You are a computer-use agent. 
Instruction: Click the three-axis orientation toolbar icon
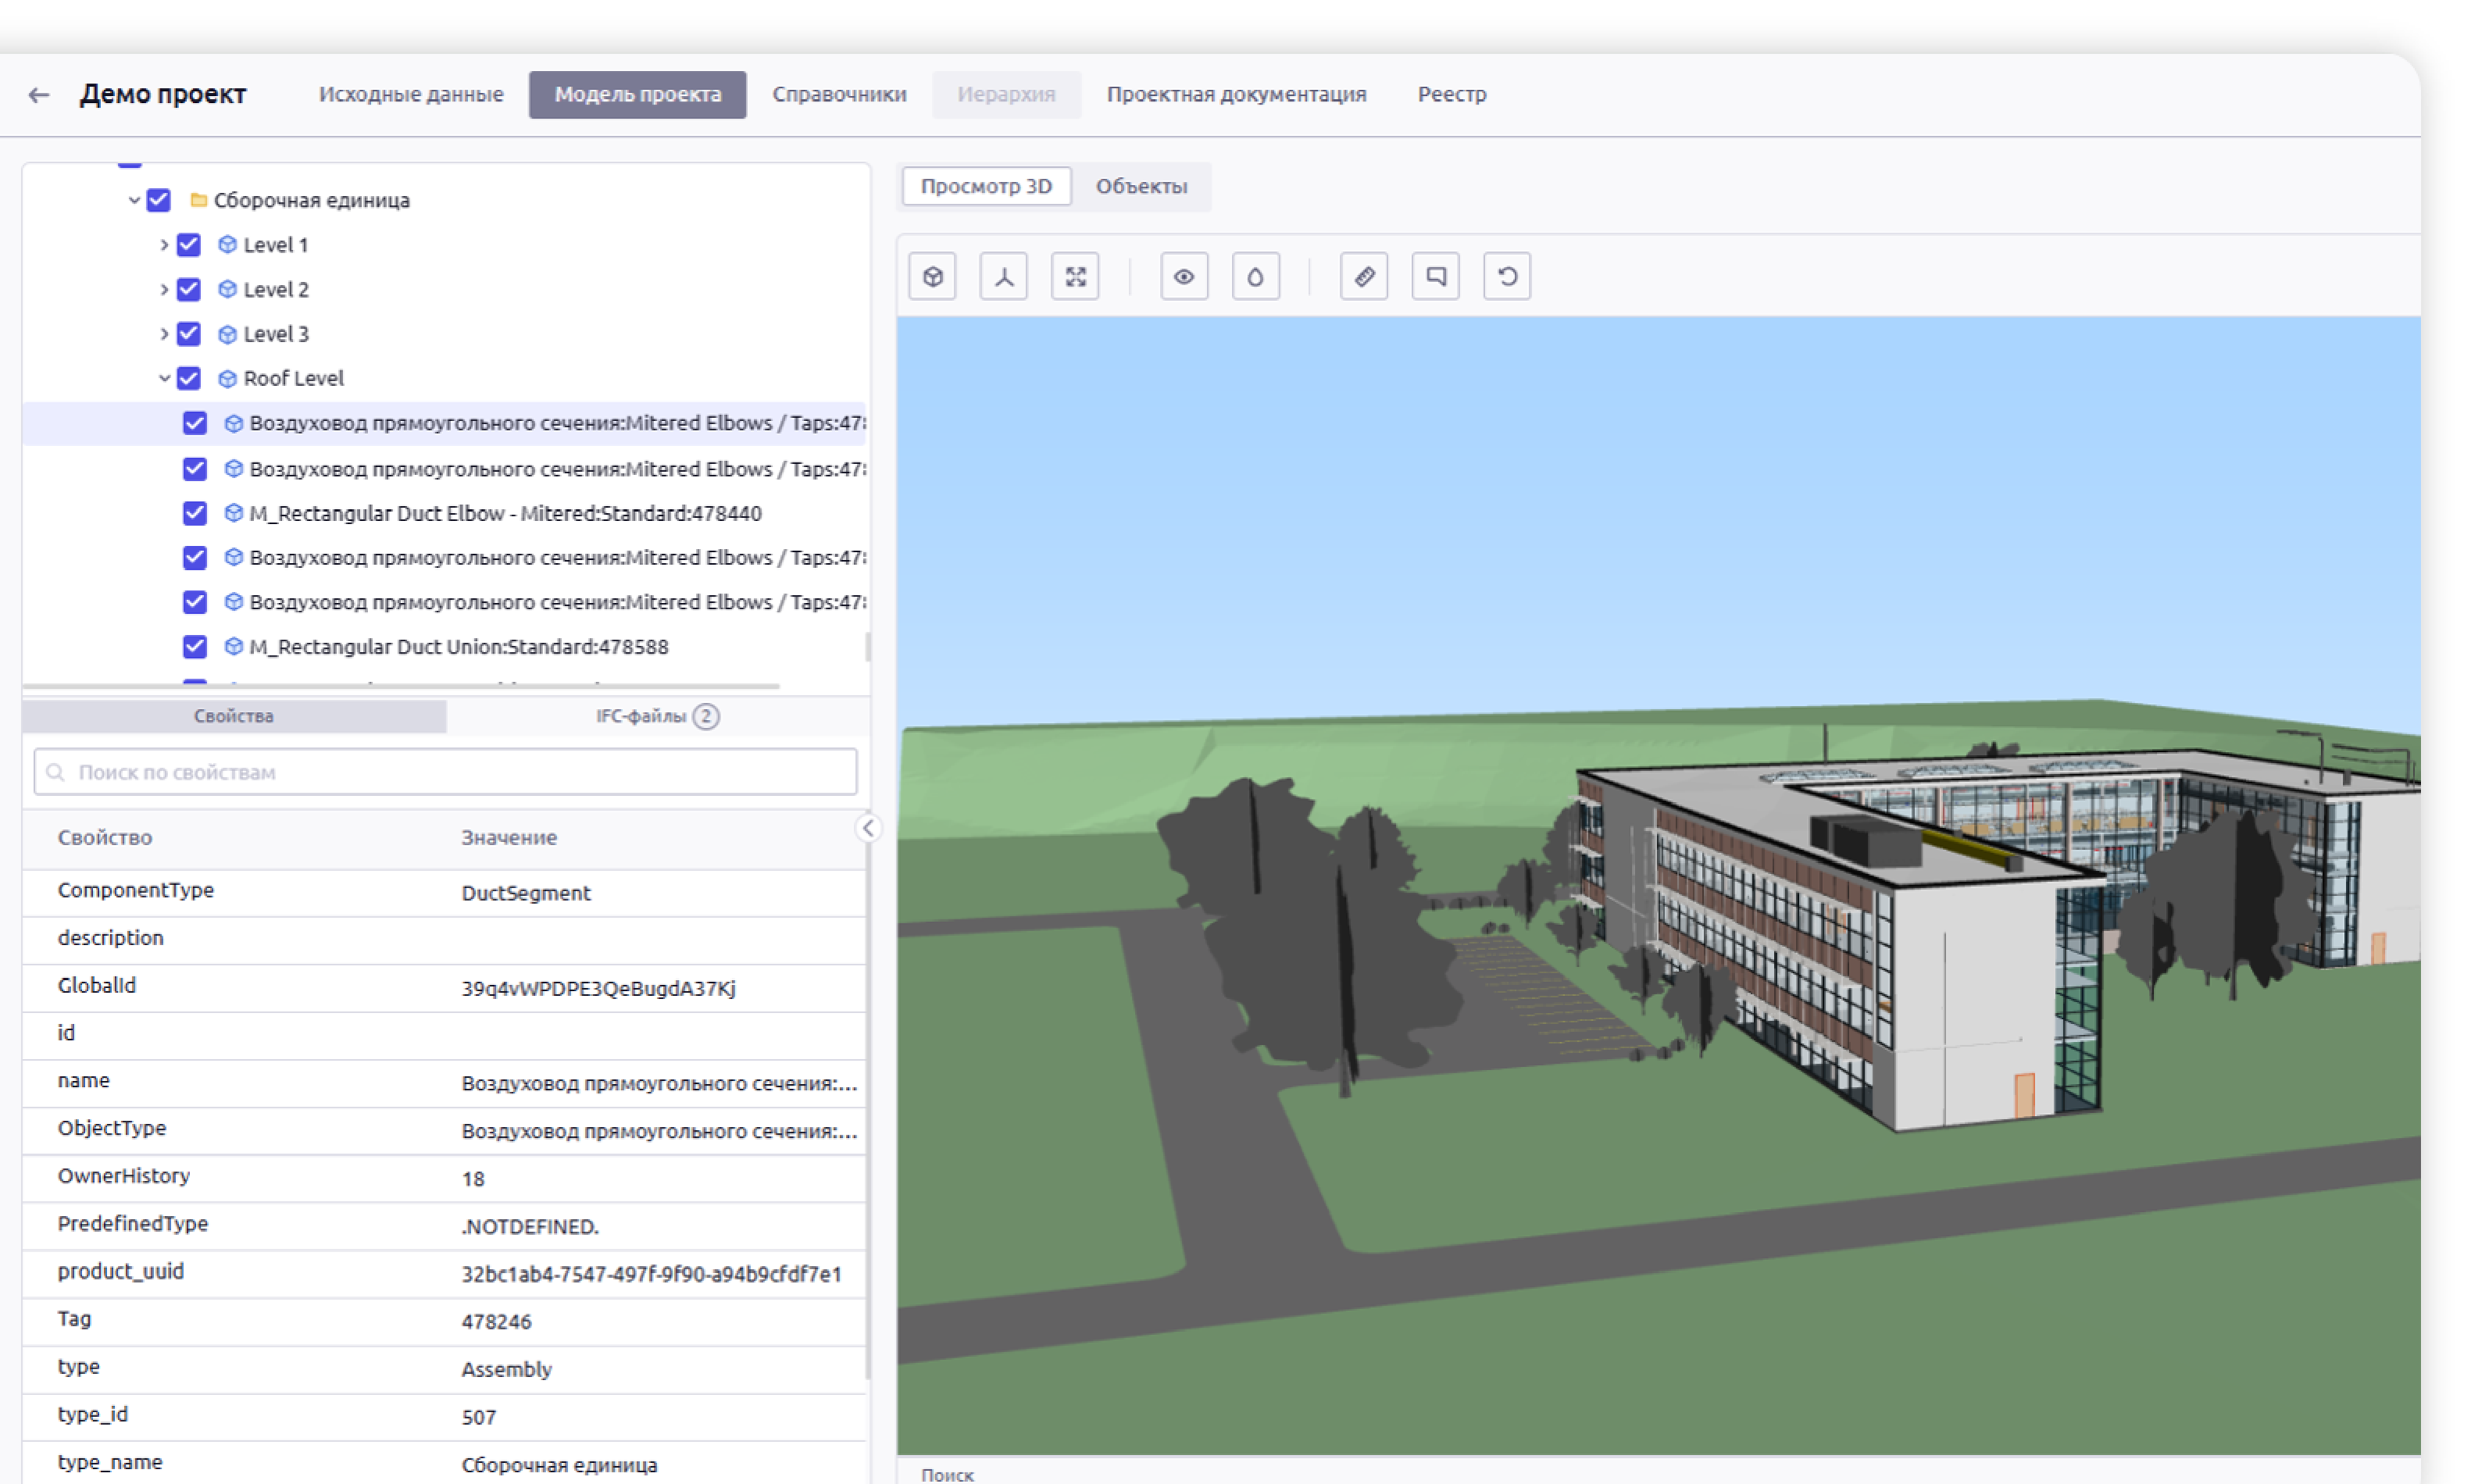(x=1004, y=276)
